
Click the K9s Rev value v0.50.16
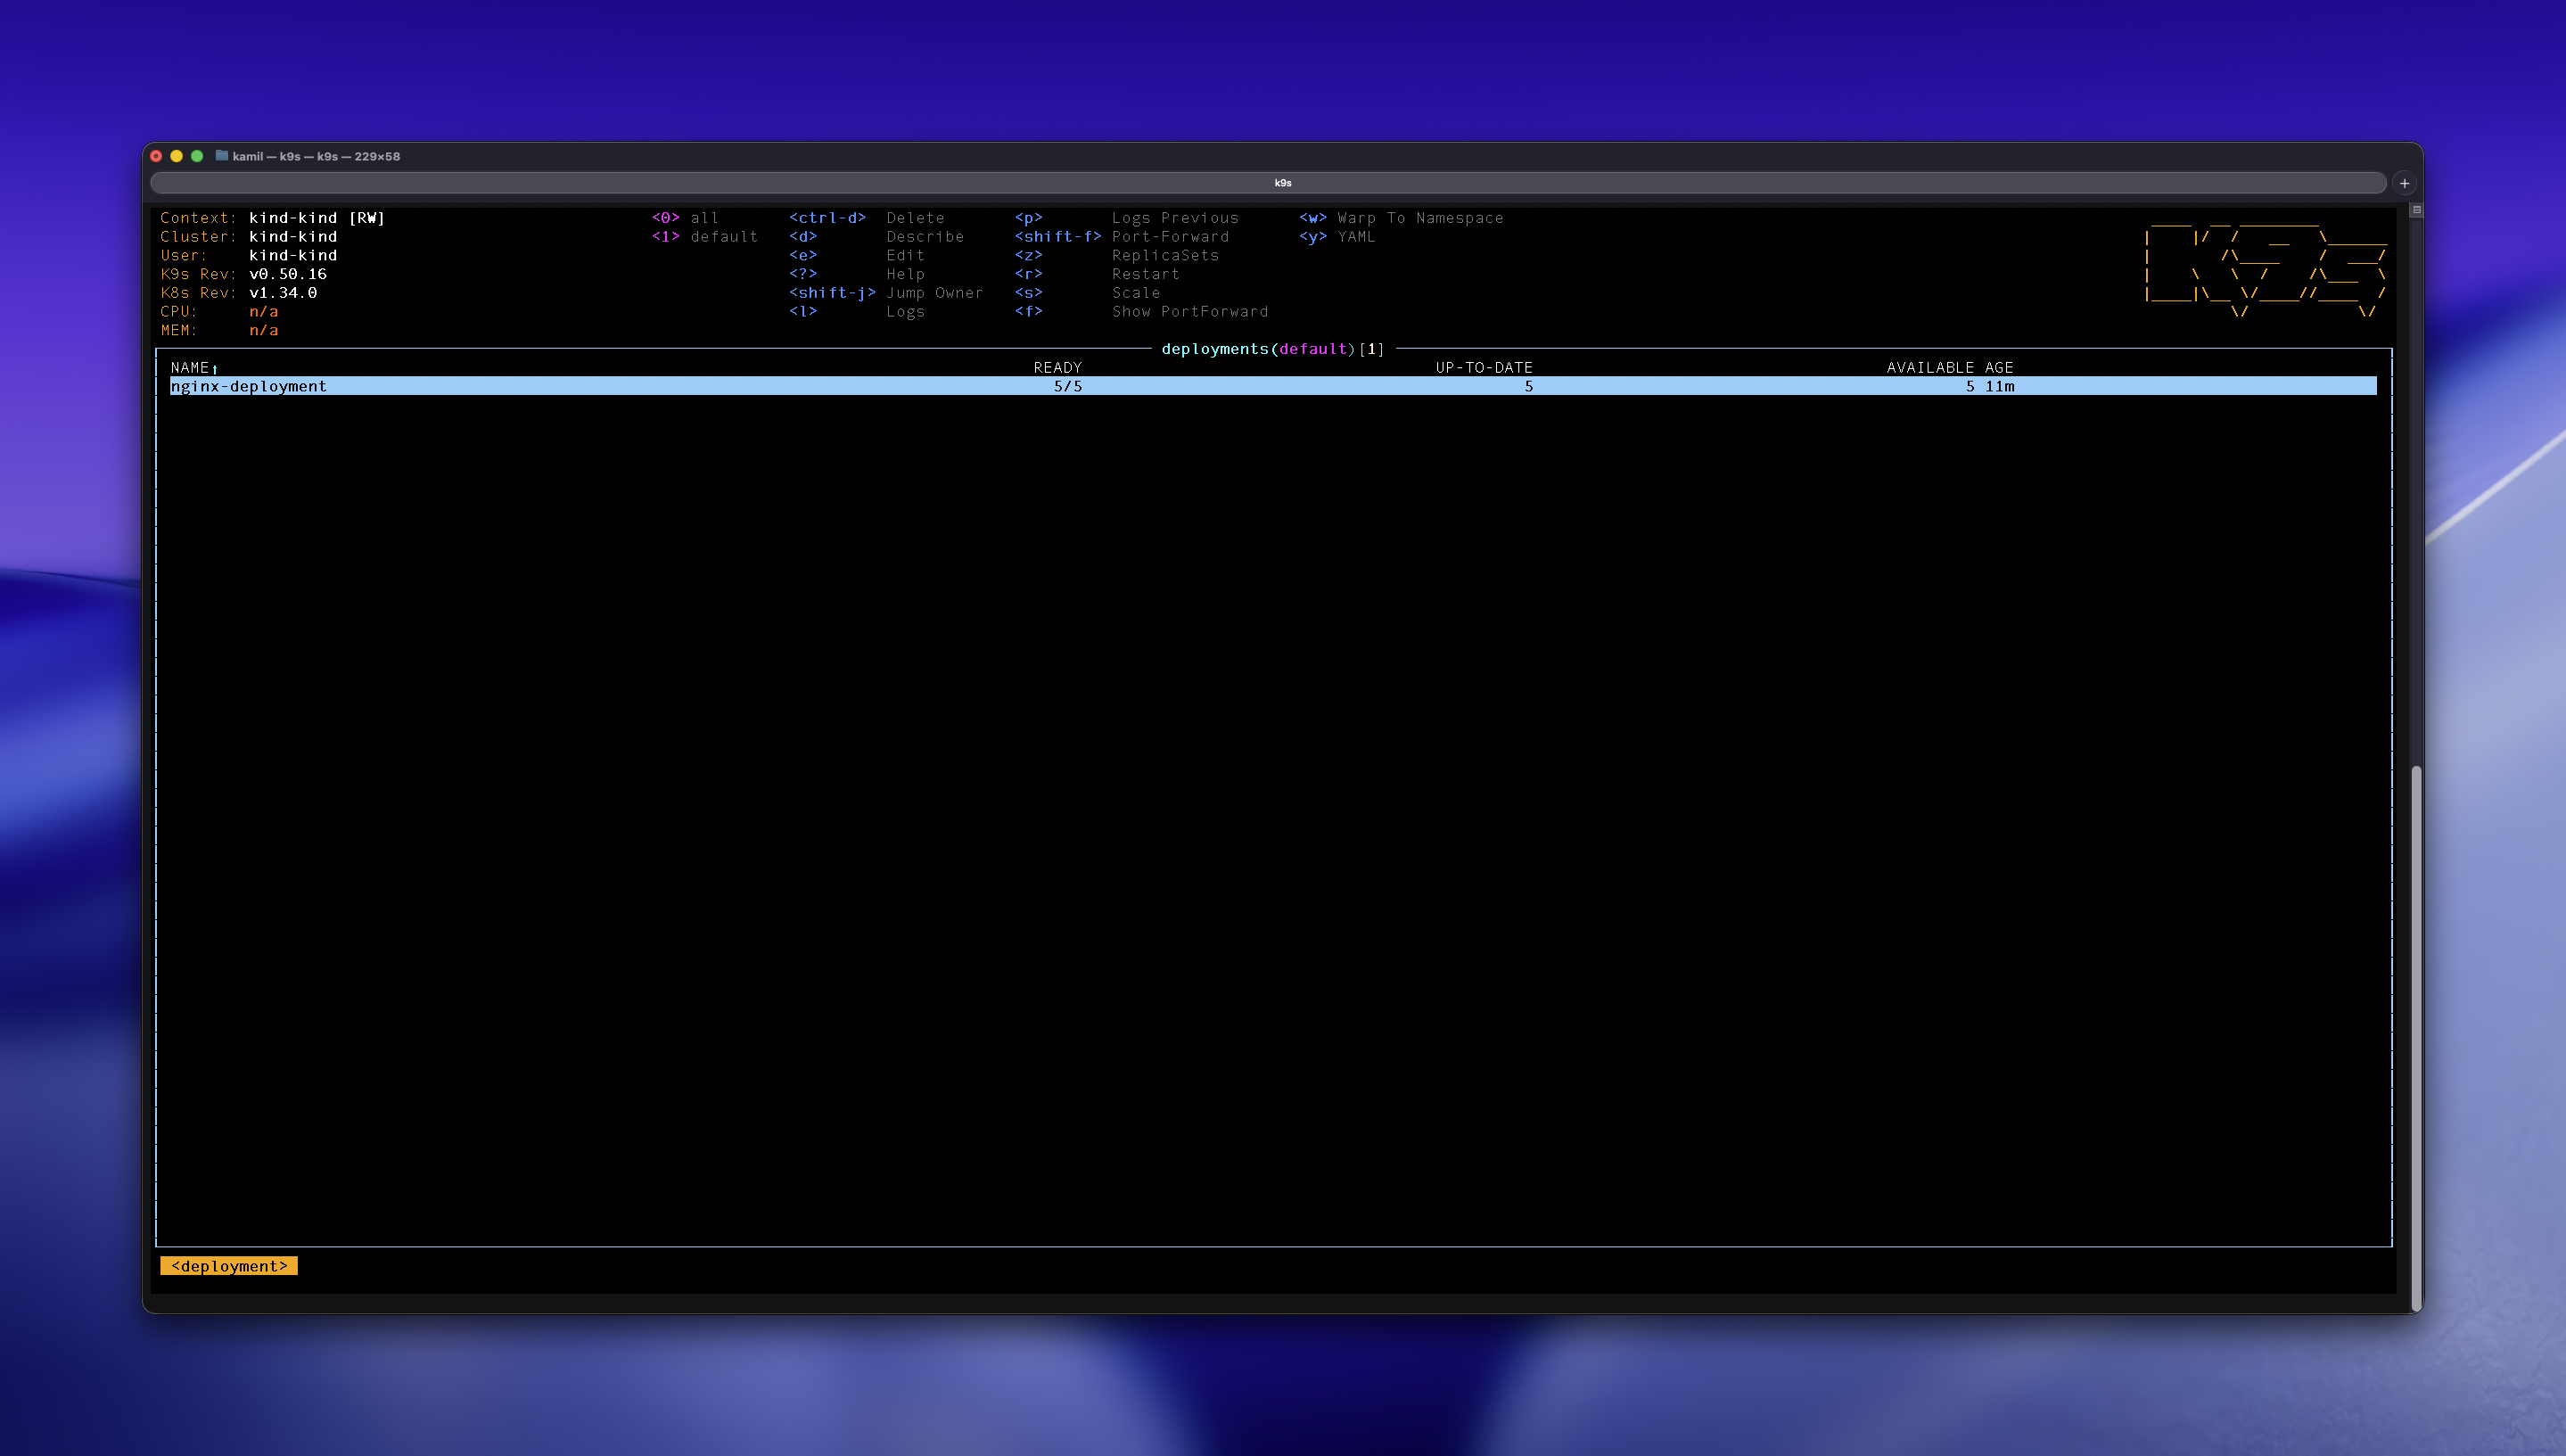point(288,274)
